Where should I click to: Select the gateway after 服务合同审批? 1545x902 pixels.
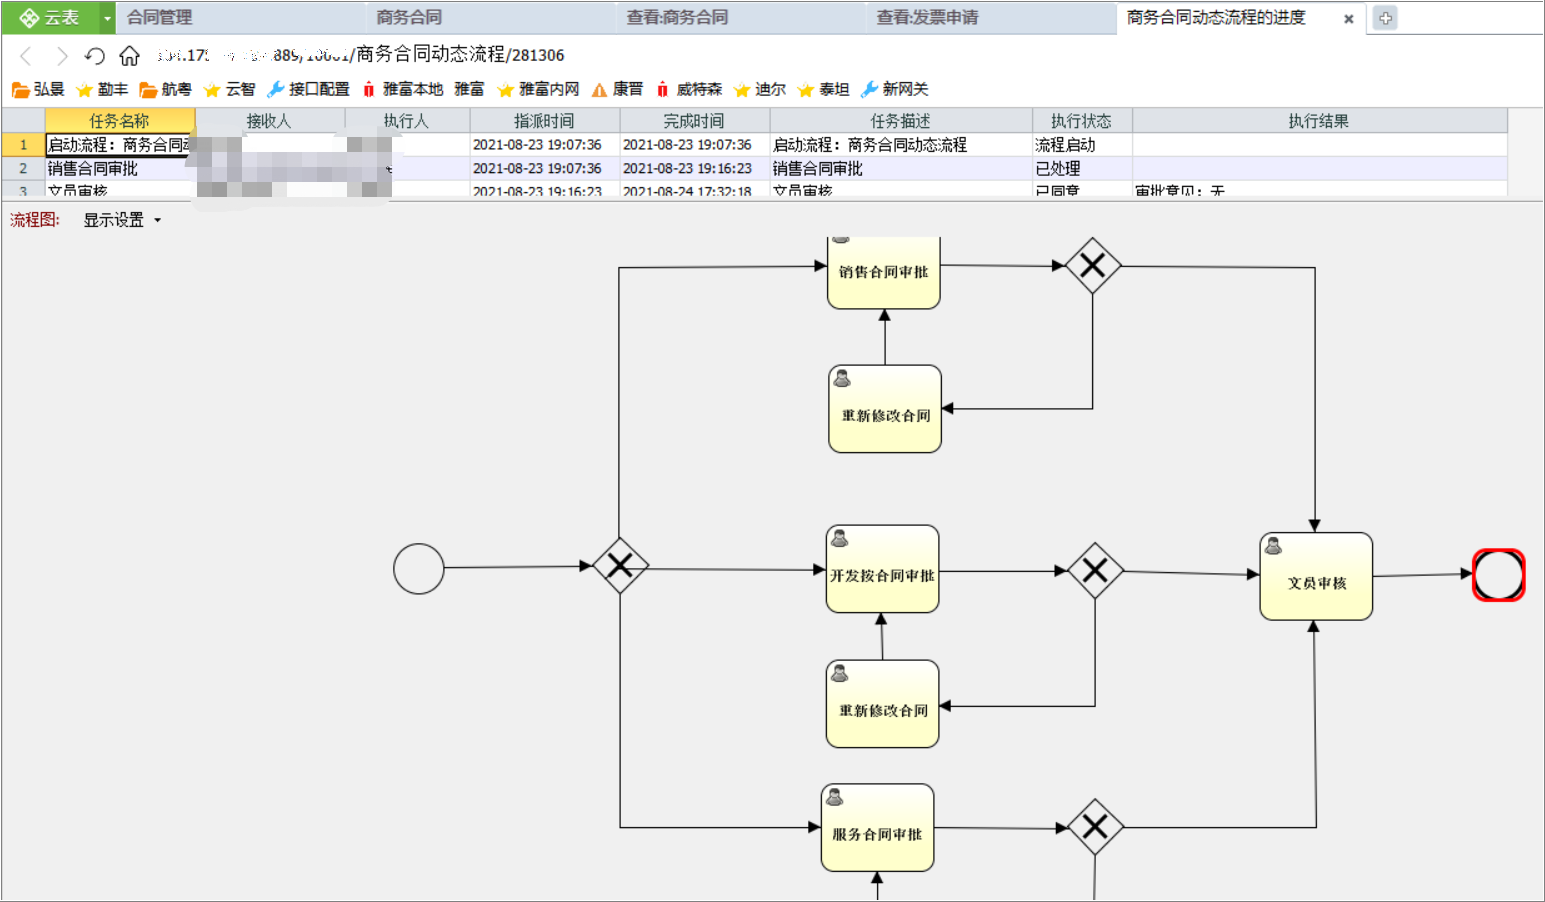click(x=1096, y=827)
